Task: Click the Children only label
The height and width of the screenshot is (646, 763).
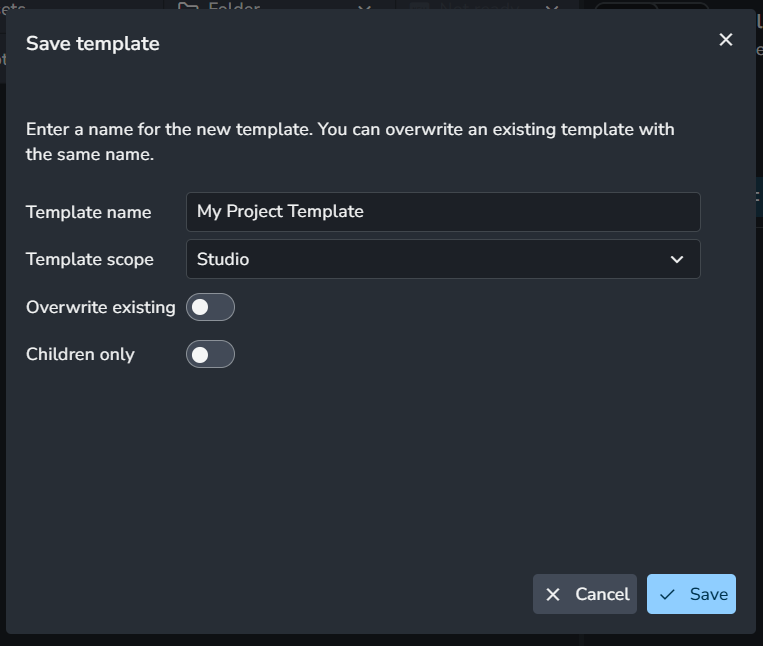Action: [x=80, y=355]
